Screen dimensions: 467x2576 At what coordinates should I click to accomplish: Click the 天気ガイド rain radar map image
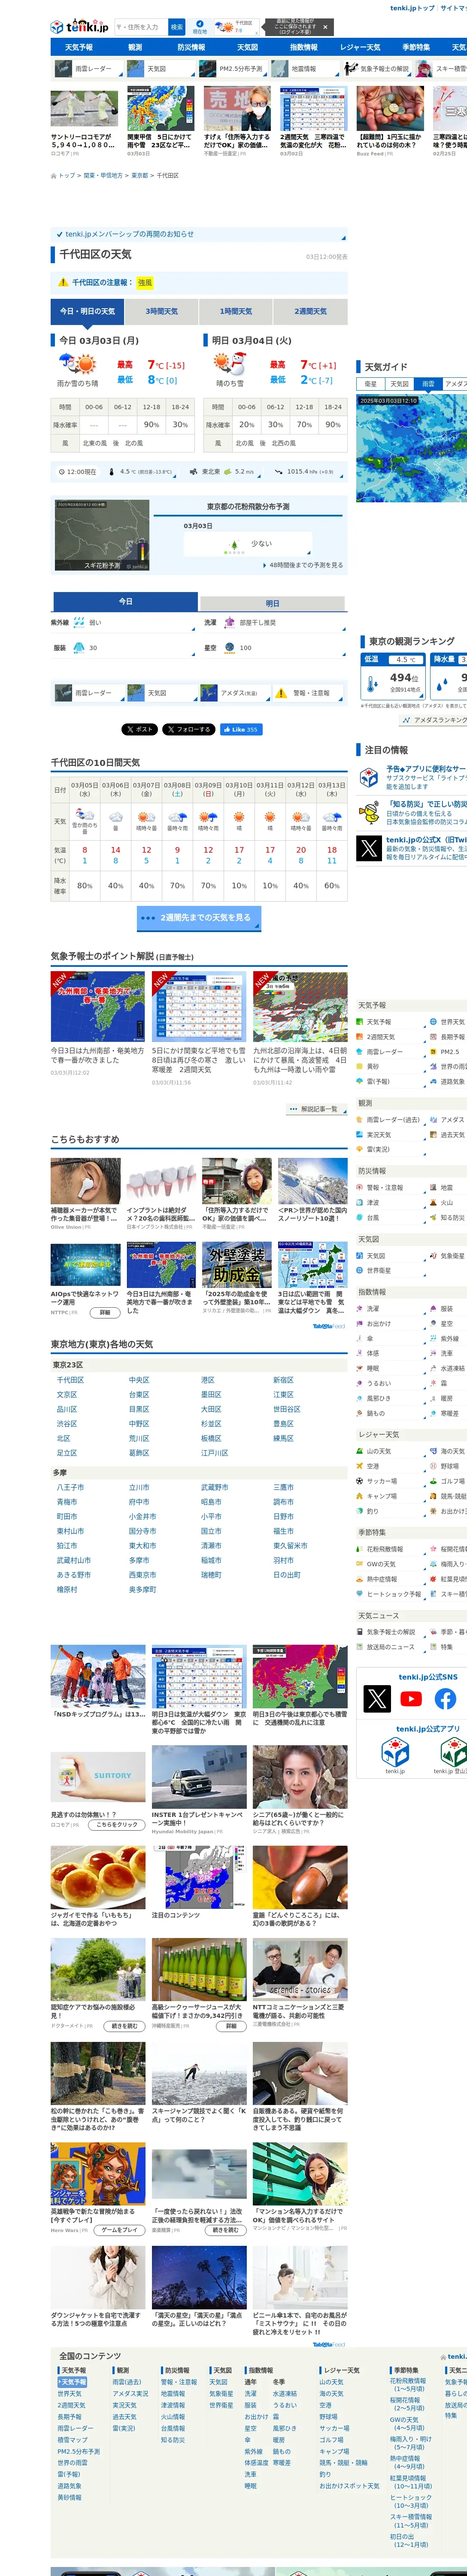point(411,448)
